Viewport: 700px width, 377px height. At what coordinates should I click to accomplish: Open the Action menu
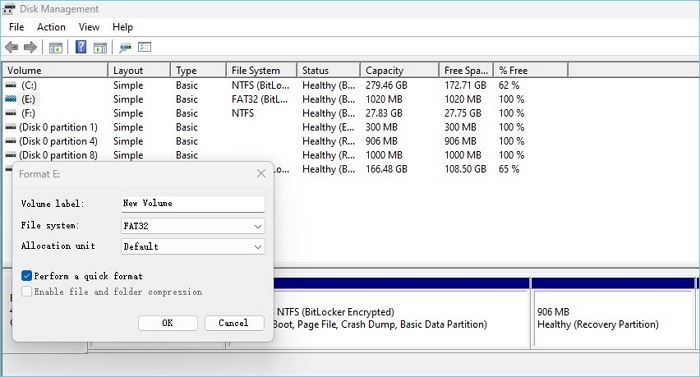click(51, 27)
